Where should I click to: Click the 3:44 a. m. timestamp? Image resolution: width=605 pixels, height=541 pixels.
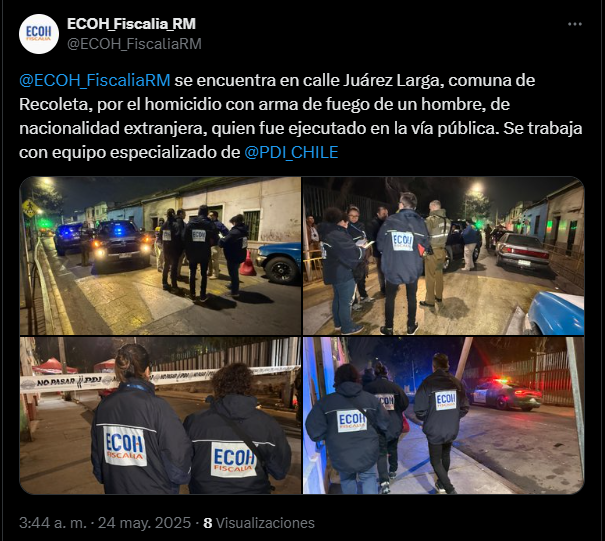(53, 523)
